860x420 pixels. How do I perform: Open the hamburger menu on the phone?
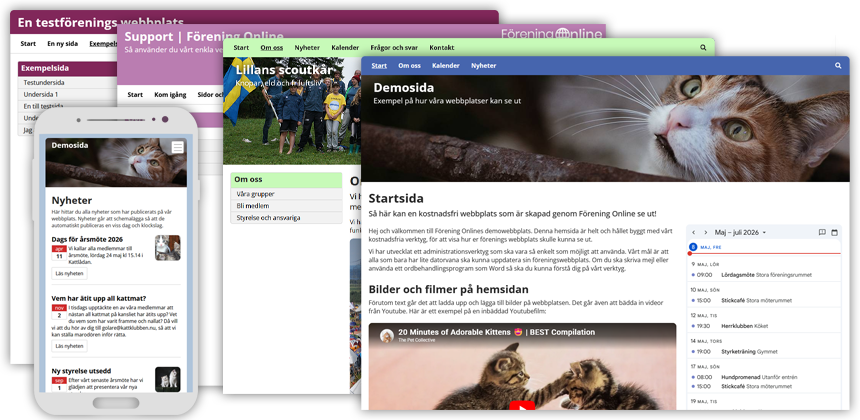(x=177, y=147)
